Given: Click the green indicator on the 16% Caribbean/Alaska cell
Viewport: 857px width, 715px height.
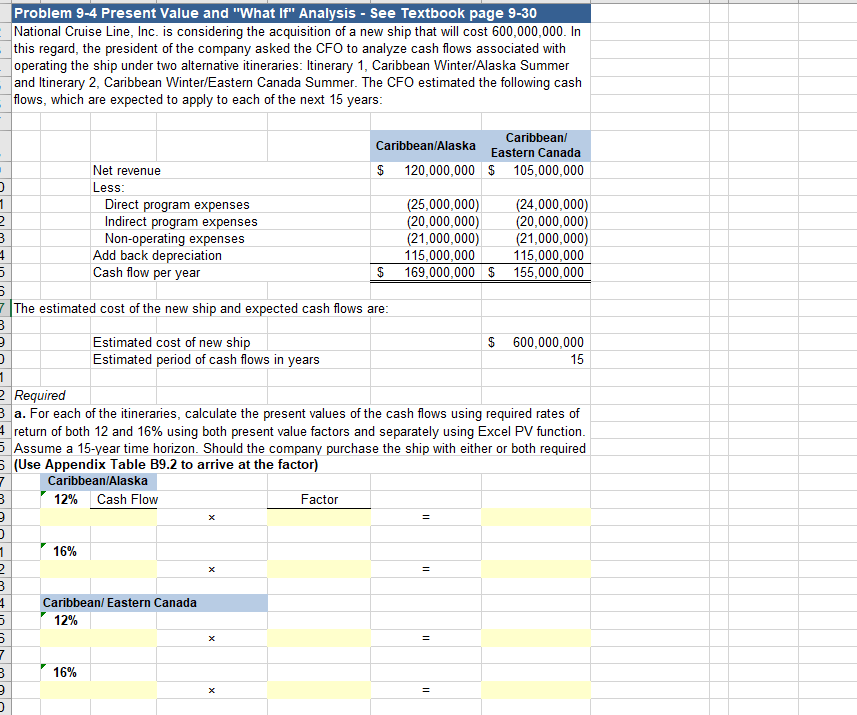Looking at the screenshot, I should (45, 545).
